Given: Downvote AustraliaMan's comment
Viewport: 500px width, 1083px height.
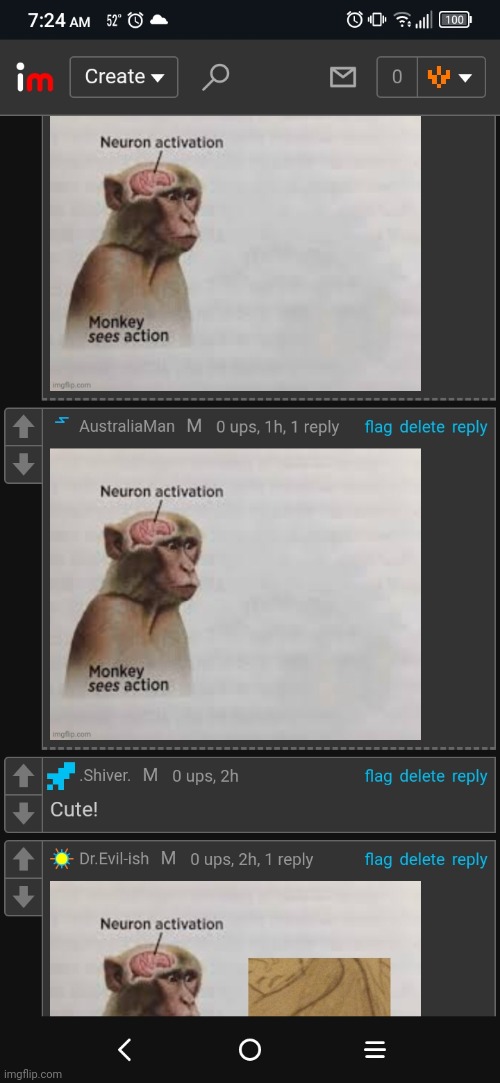Looking at the screenshot, I should 23,464.
